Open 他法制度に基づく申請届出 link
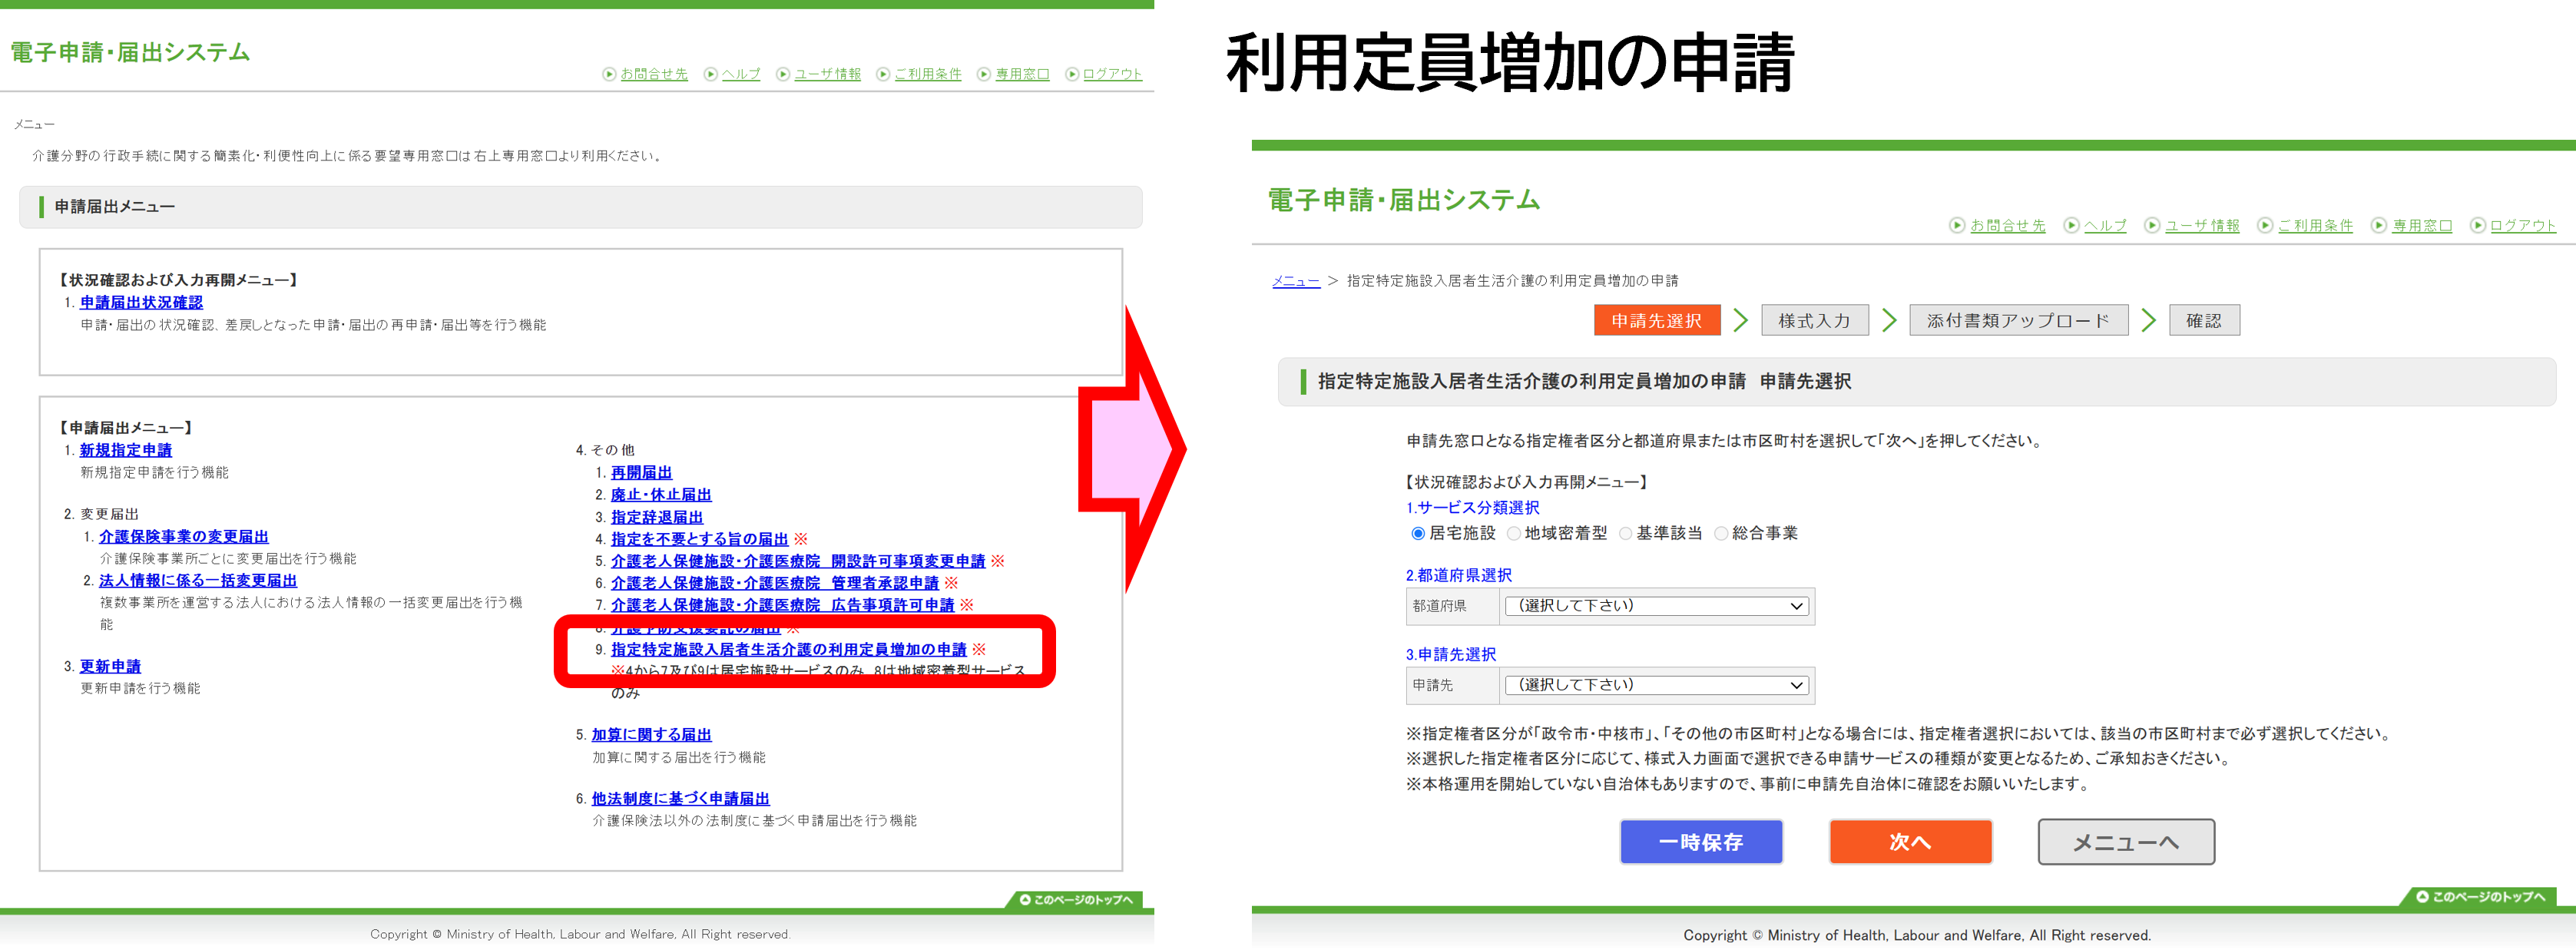The image size is (2576, 950). click(680, 799)
